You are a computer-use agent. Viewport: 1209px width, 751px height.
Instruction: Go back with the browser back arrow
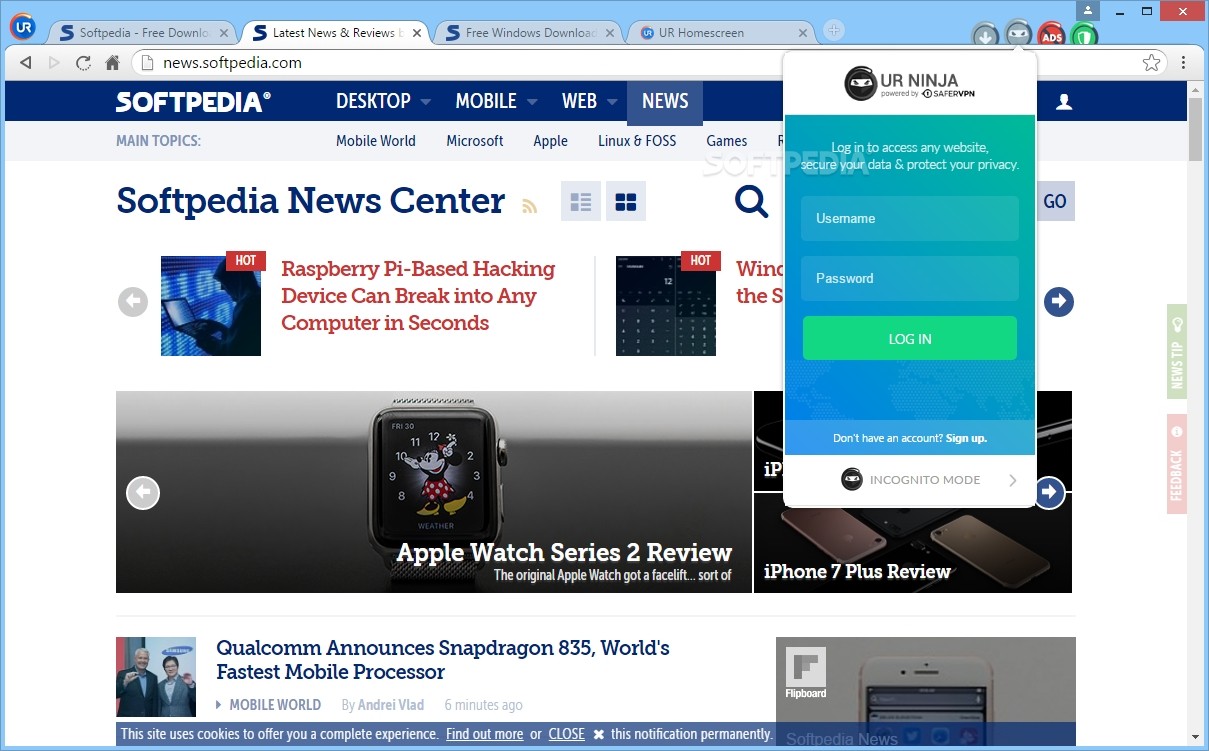click(x=26, y=63)
